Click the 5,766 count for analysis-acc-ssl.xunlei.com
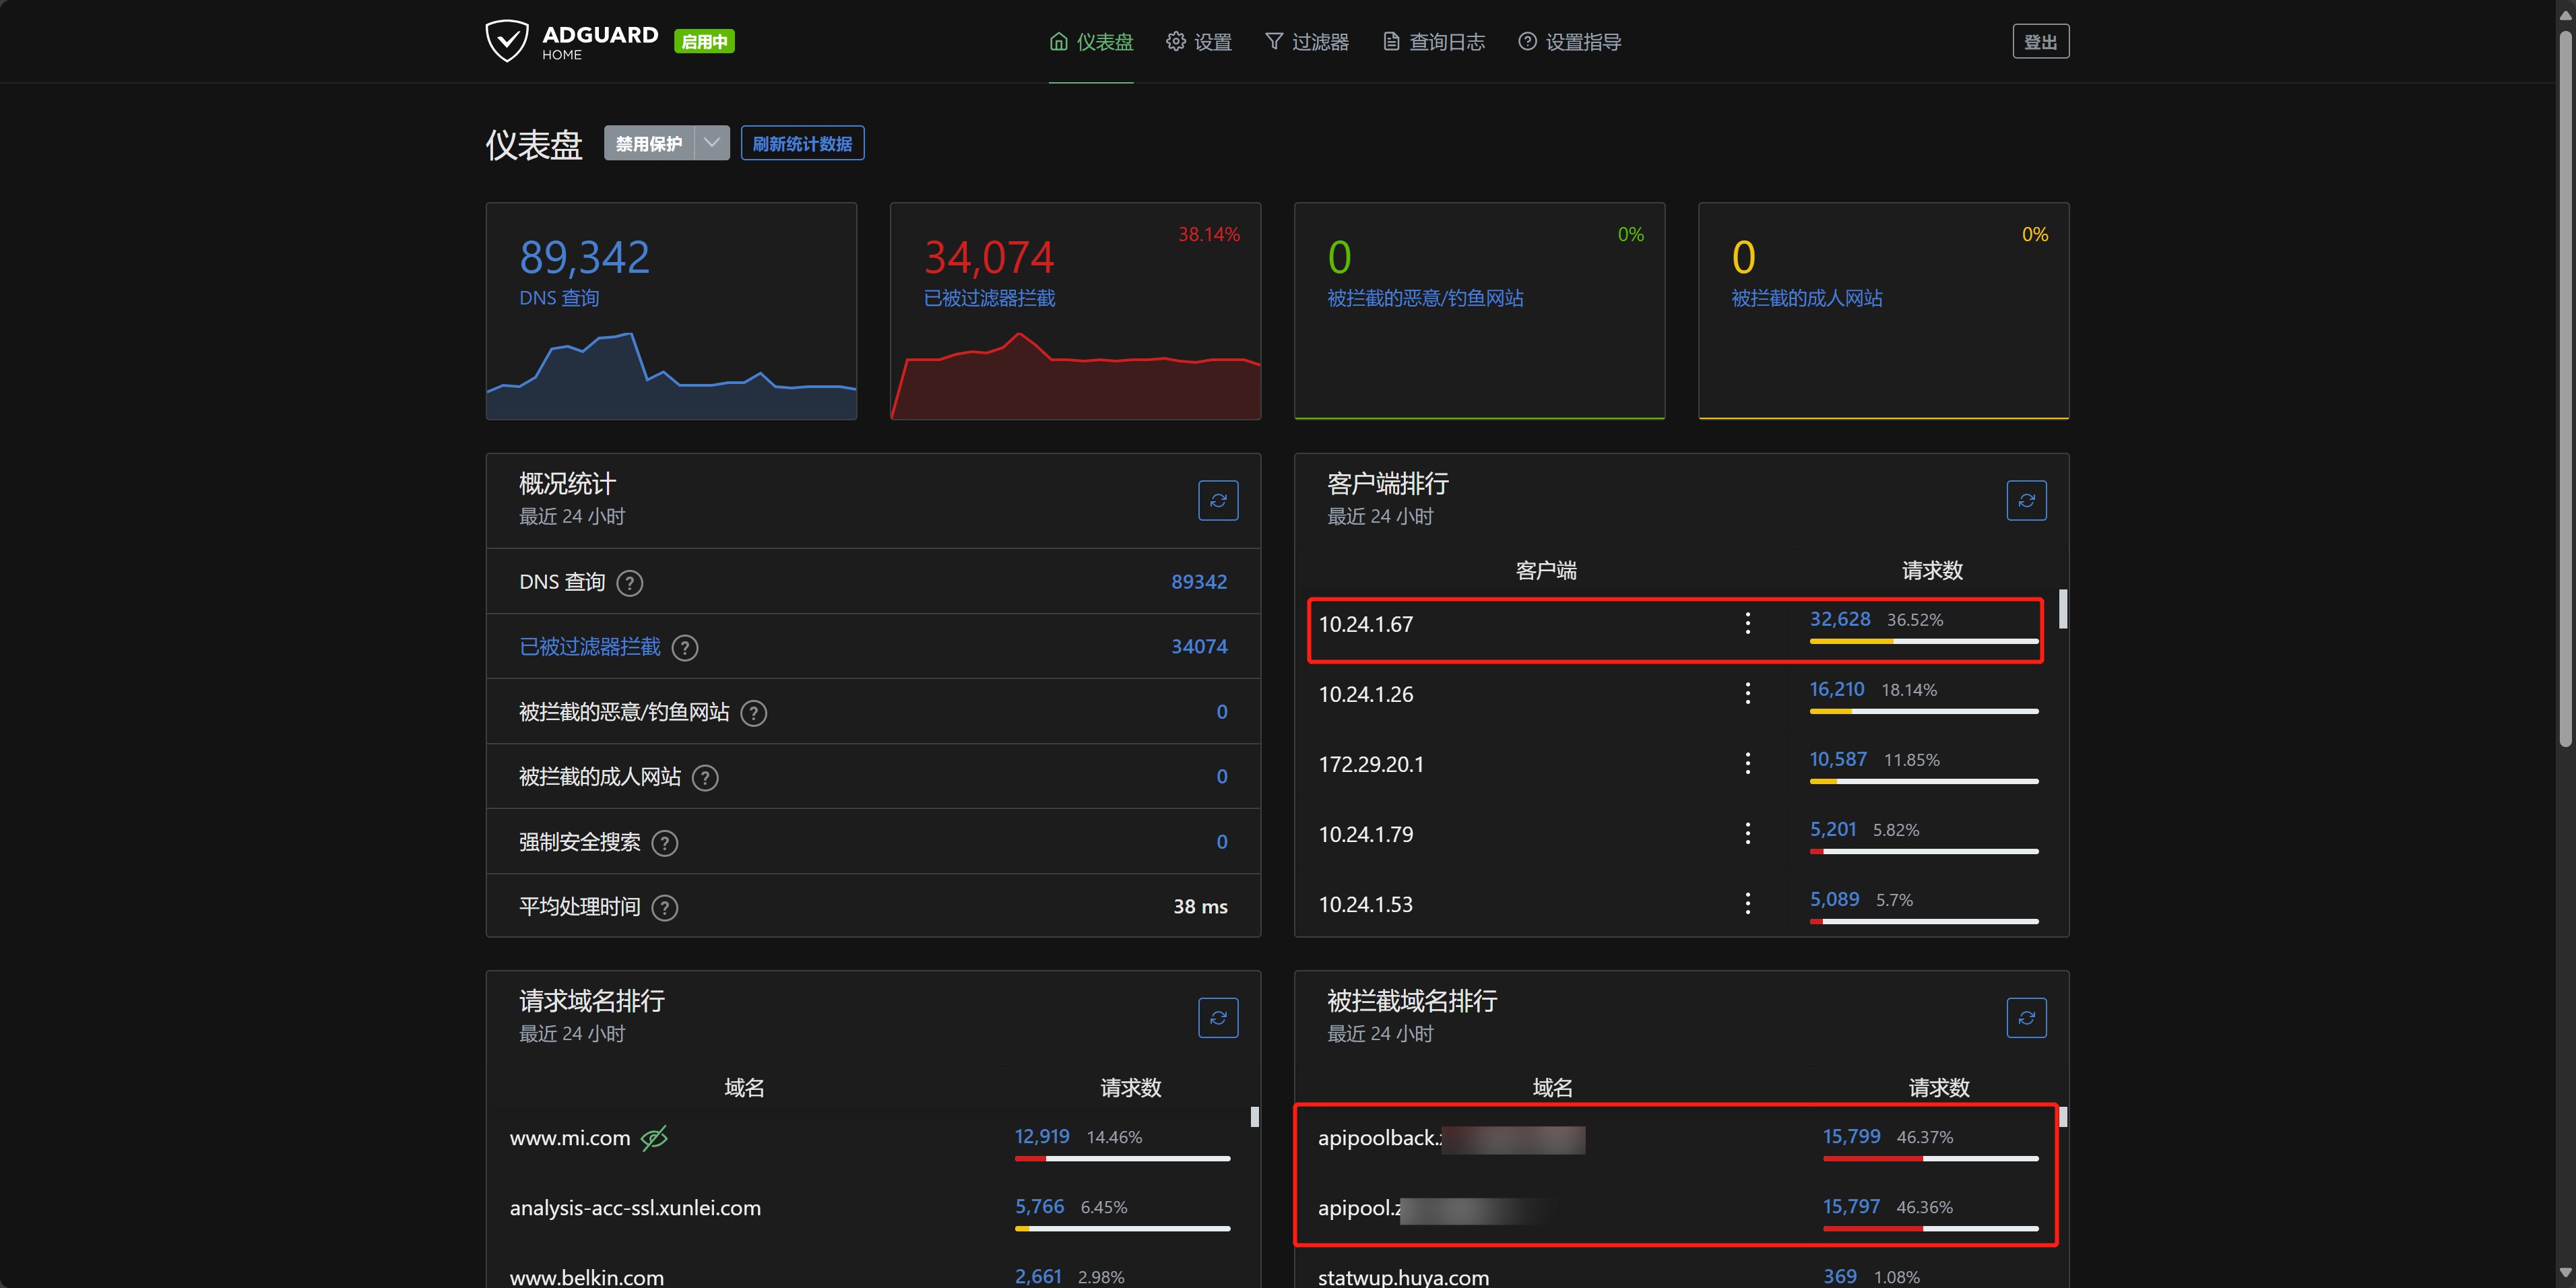The width and height of the screenshot is (2576, 1288). click(x=1039, y=1206)
